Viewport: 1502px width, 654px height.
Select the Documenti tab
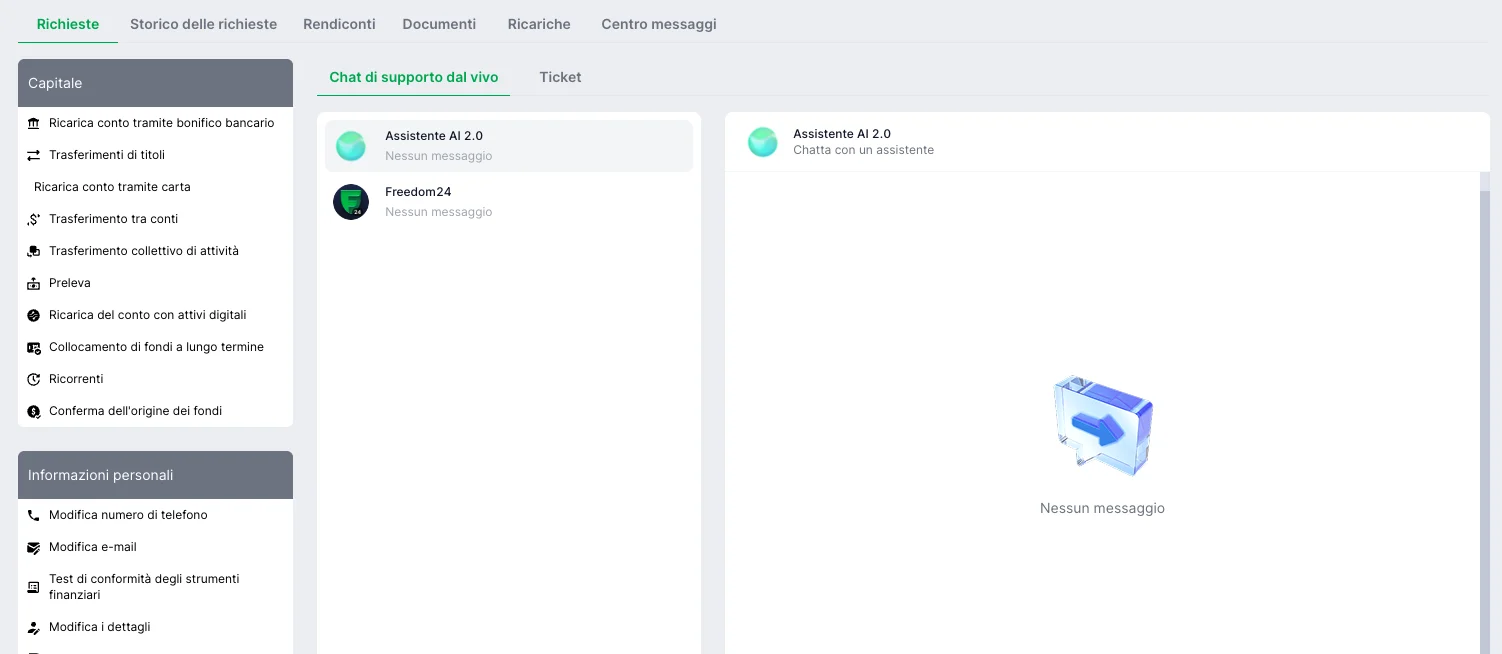(439, 24)
